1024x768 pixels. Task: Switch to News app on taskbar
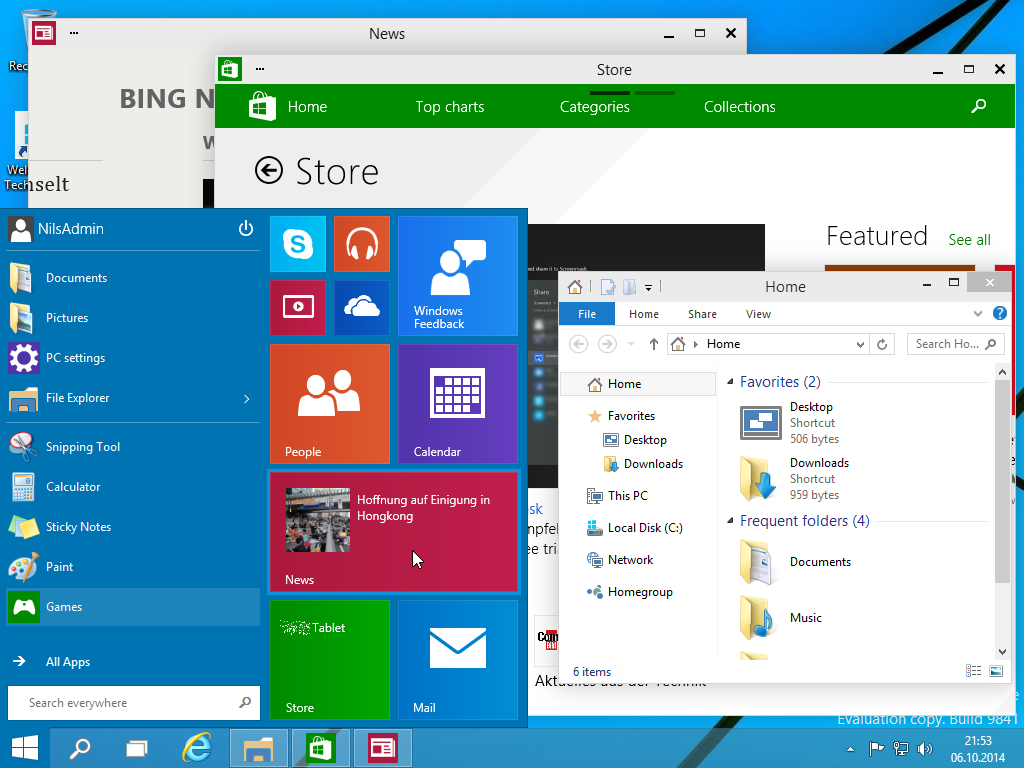(382, 748)
